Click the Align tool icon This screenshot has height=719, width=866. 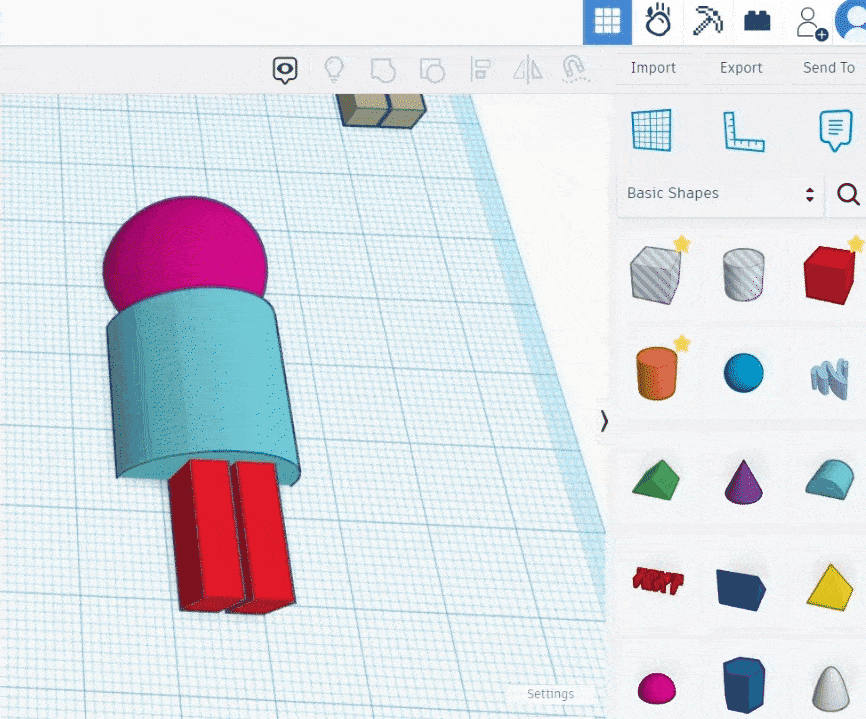480,70
